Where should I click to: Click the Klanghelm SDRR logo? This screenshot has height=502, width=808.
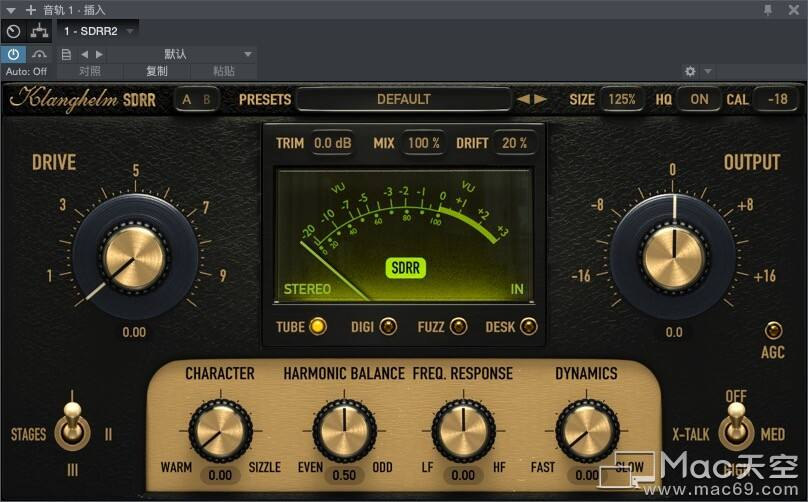click(x=83, y=99)
